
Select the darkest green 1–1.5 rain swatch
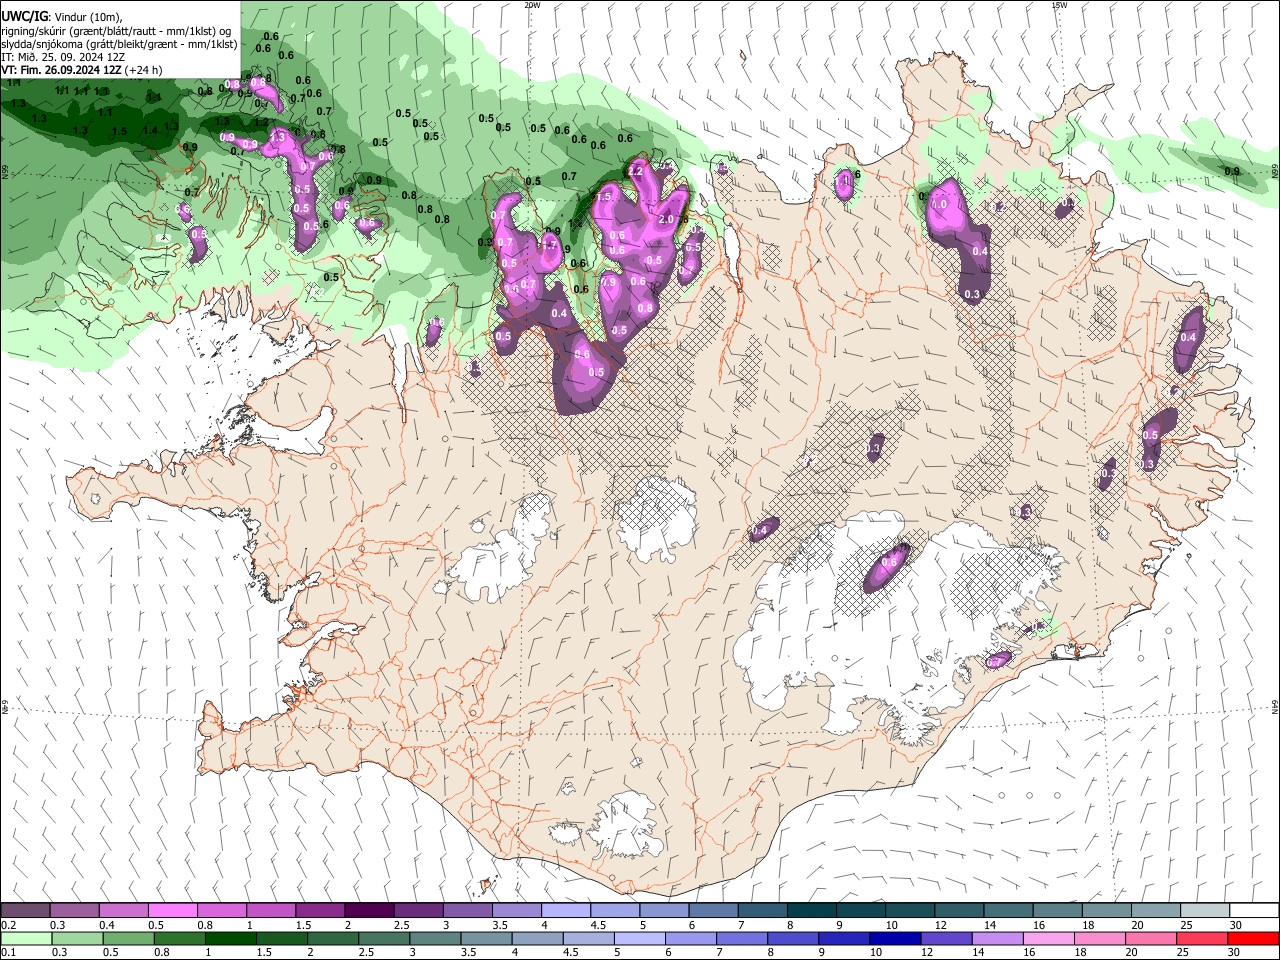tap(231, 938)
